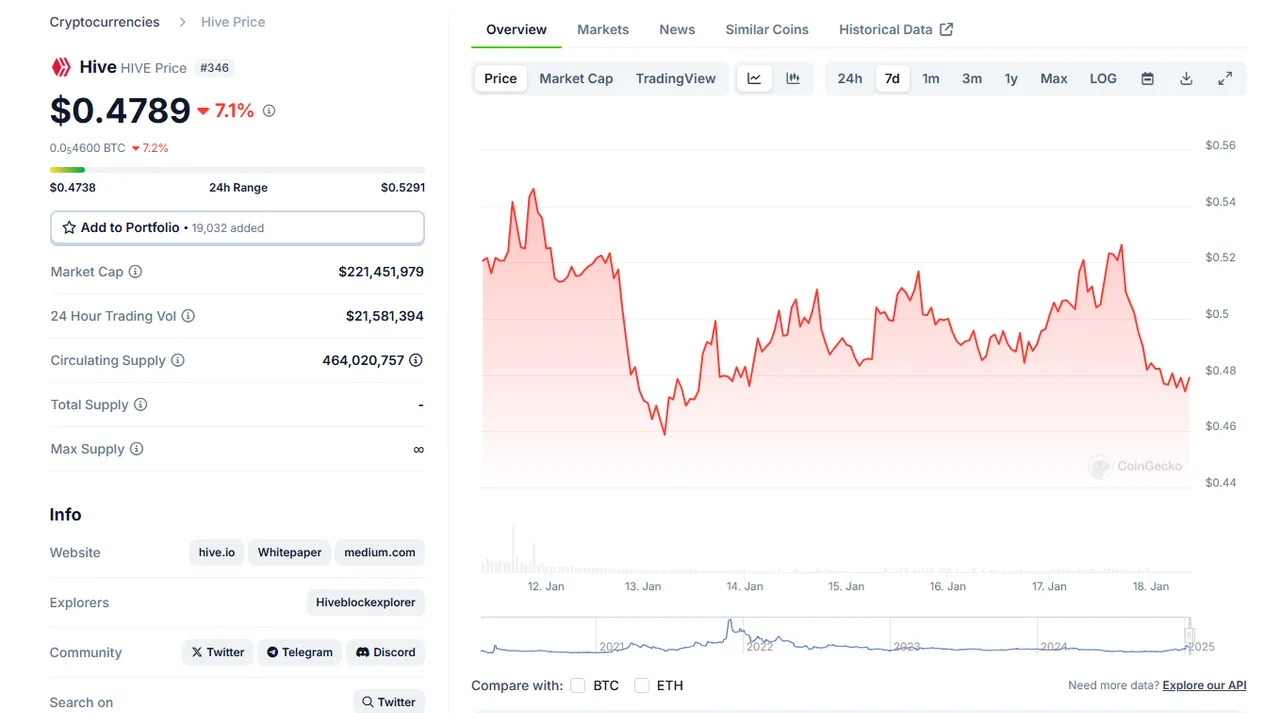The height and width of the screenshot is (713, 1280).
Task: Check the ETH compare checkbox
Action: pos(642,686)
